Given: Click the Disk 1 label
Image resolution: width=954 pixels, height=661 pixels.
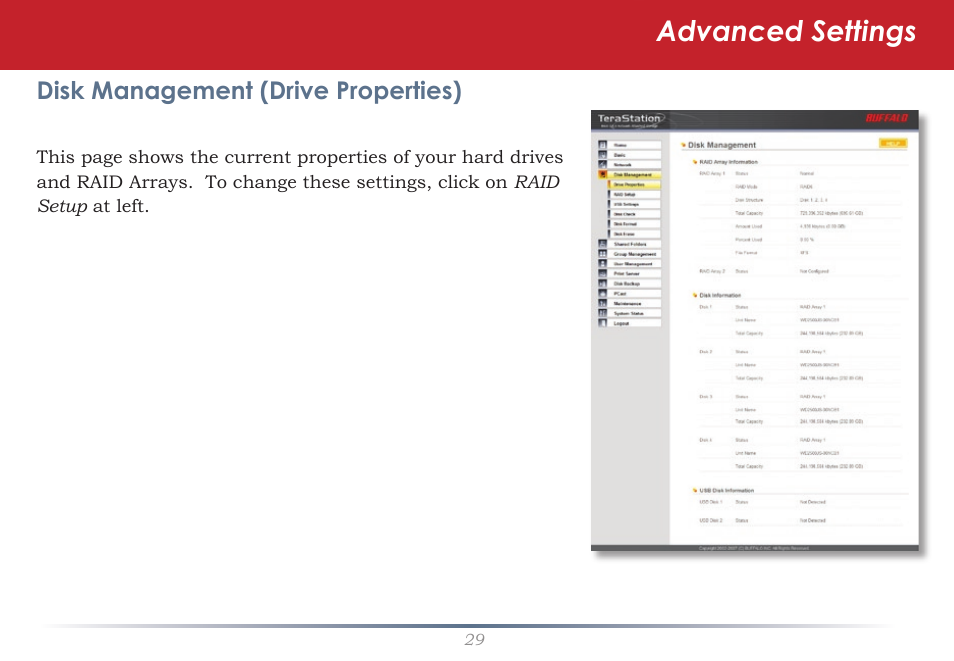Looking at the screenshot, I should coord(705,307).
